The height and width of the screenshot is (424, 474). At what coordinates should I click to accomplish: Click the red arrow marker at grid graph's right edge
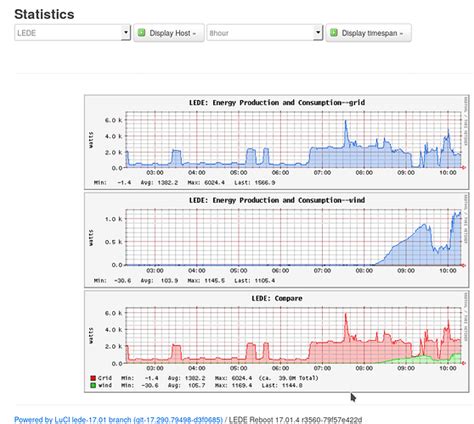point(463,167)
